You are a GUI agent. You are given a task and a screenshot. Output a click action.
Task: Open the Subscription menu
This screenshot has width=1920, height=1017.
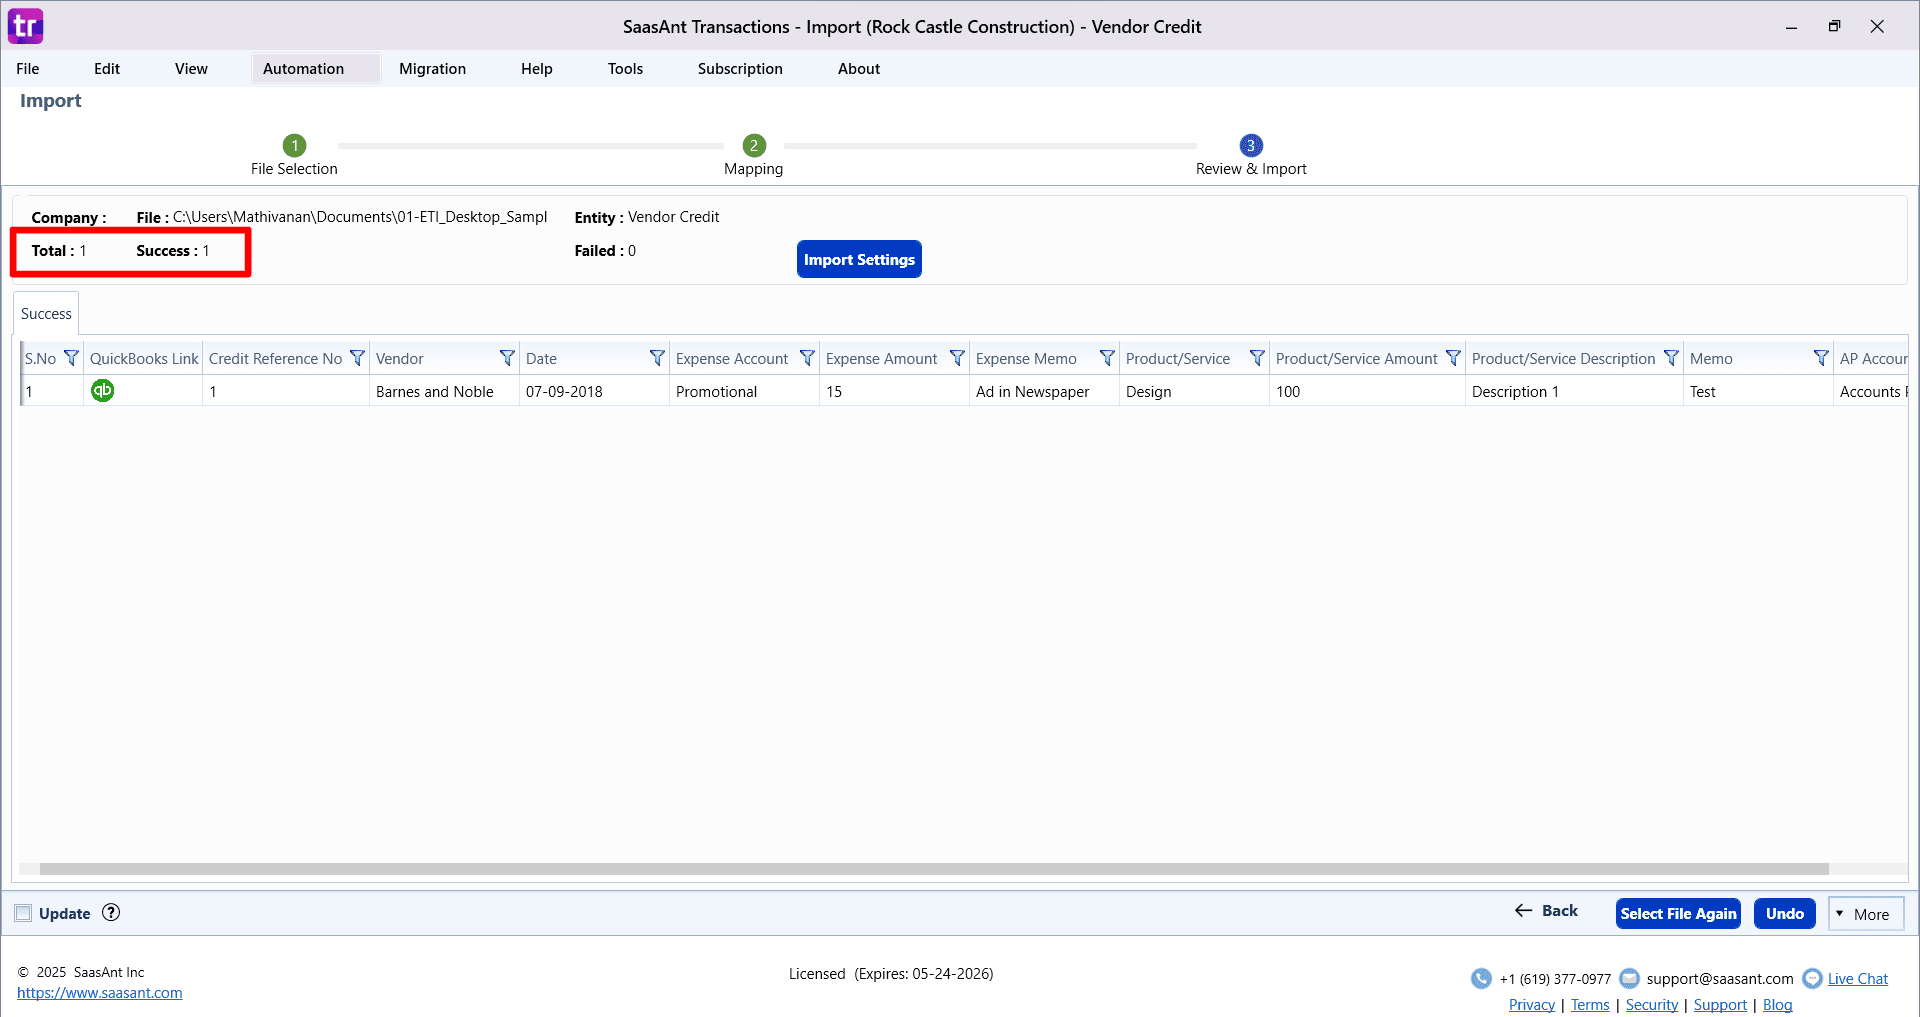pos(740,68)
